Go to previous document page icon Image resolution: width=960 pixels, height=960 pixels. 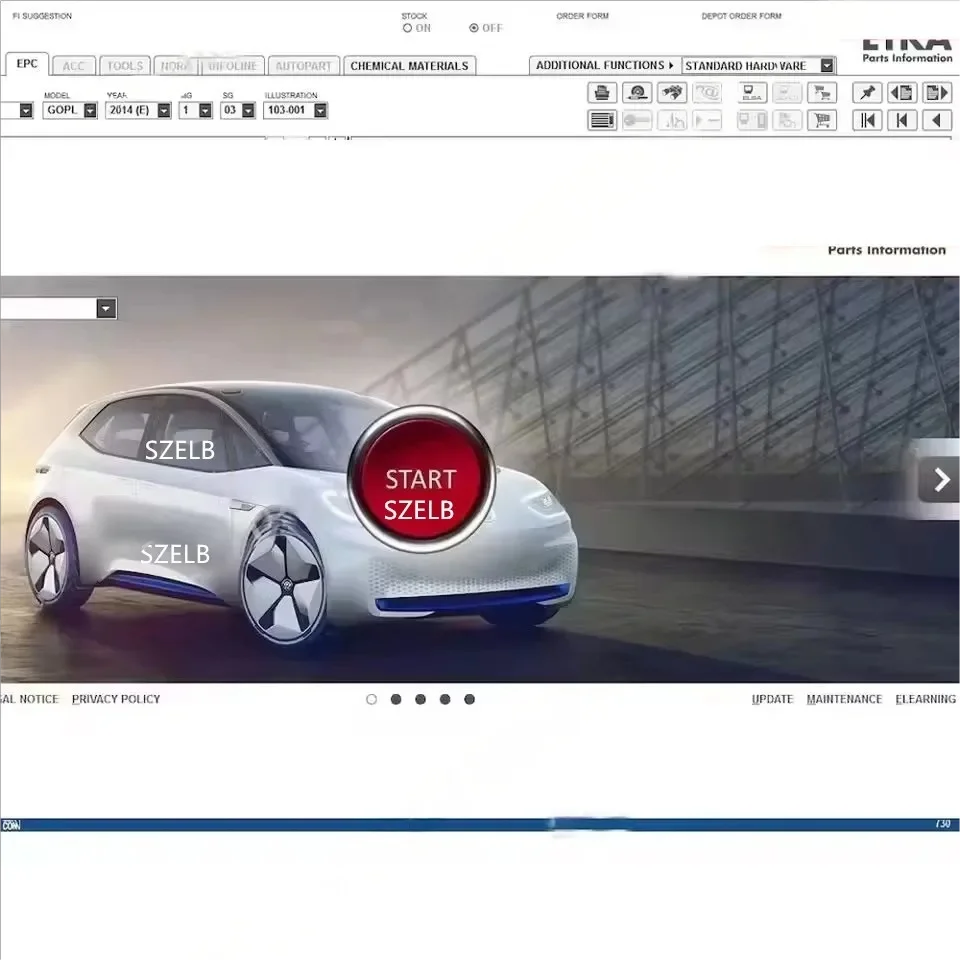coord(902,93)
